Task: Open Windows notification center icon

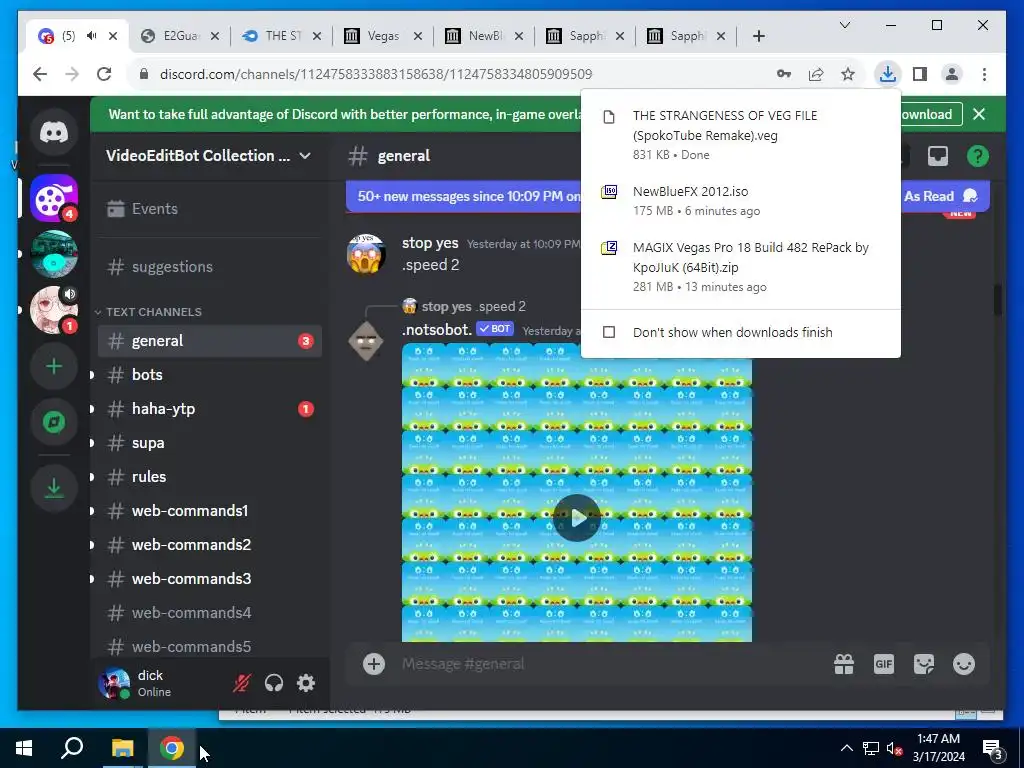Action: tap(993, 749)
